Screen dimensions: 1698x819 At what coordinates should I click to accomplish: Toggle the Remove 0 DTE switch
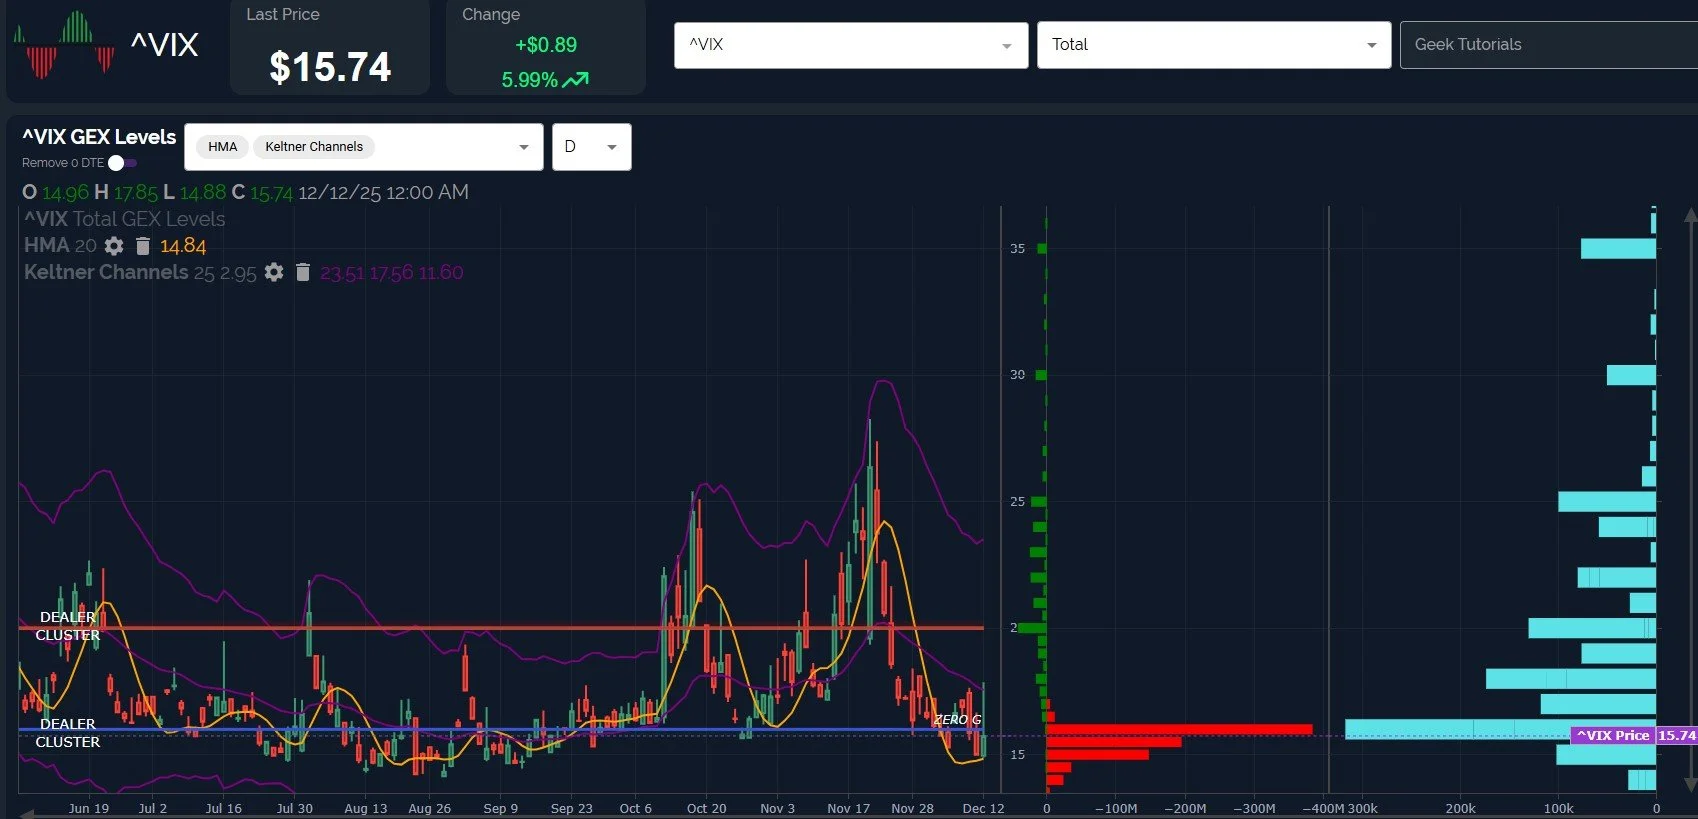click(x=122, y=163)
